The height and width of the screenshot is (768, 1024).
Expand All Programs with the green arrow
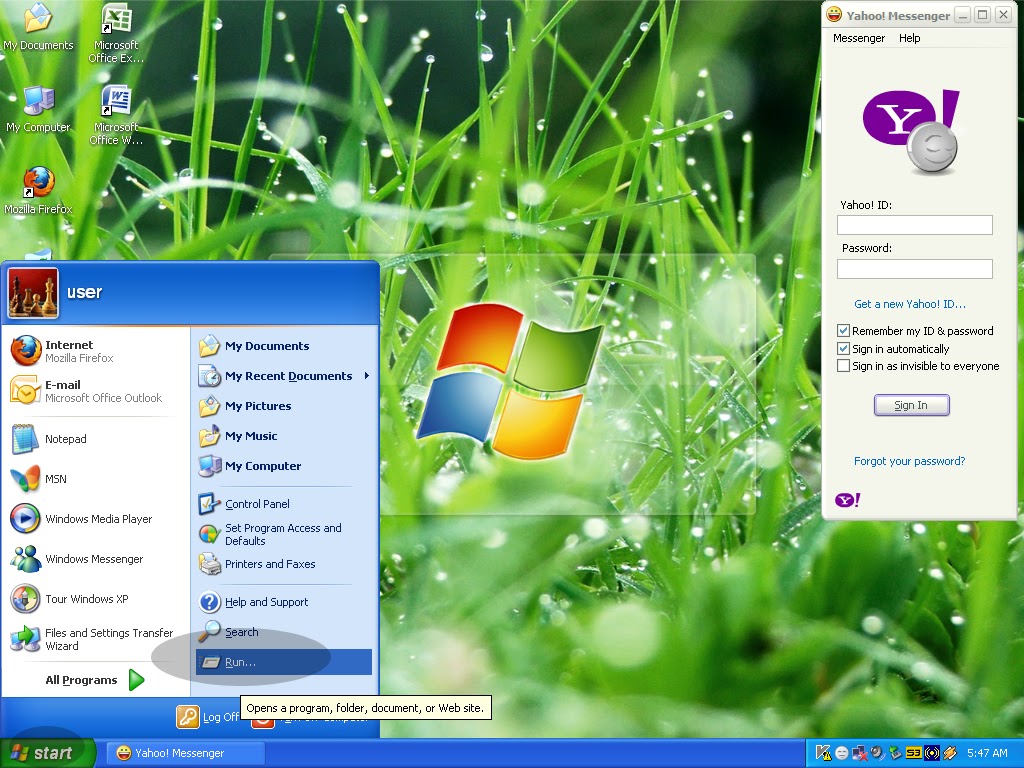coord(136,680)
